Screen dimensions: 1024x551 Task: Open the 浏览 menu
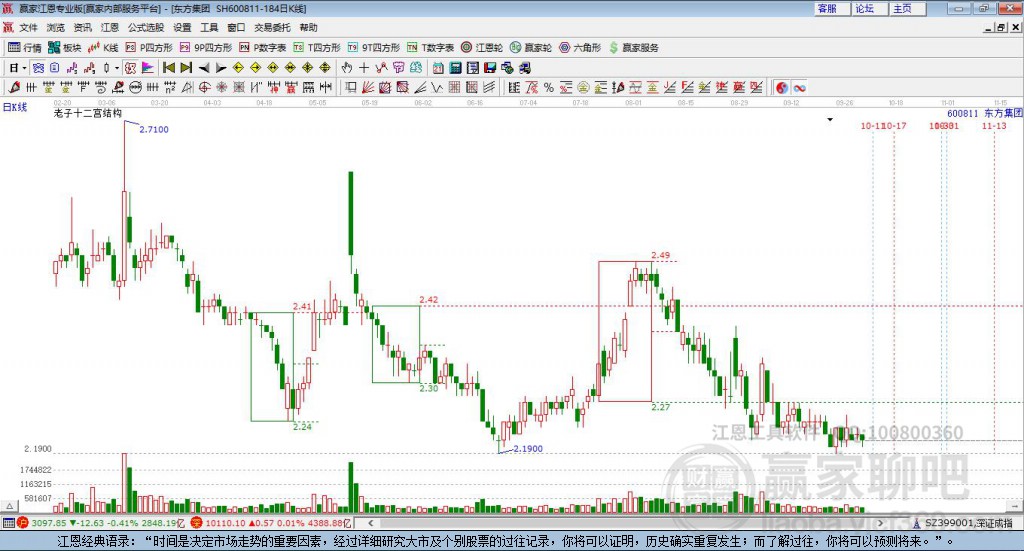pyautogui.click(x=56, y=27)
